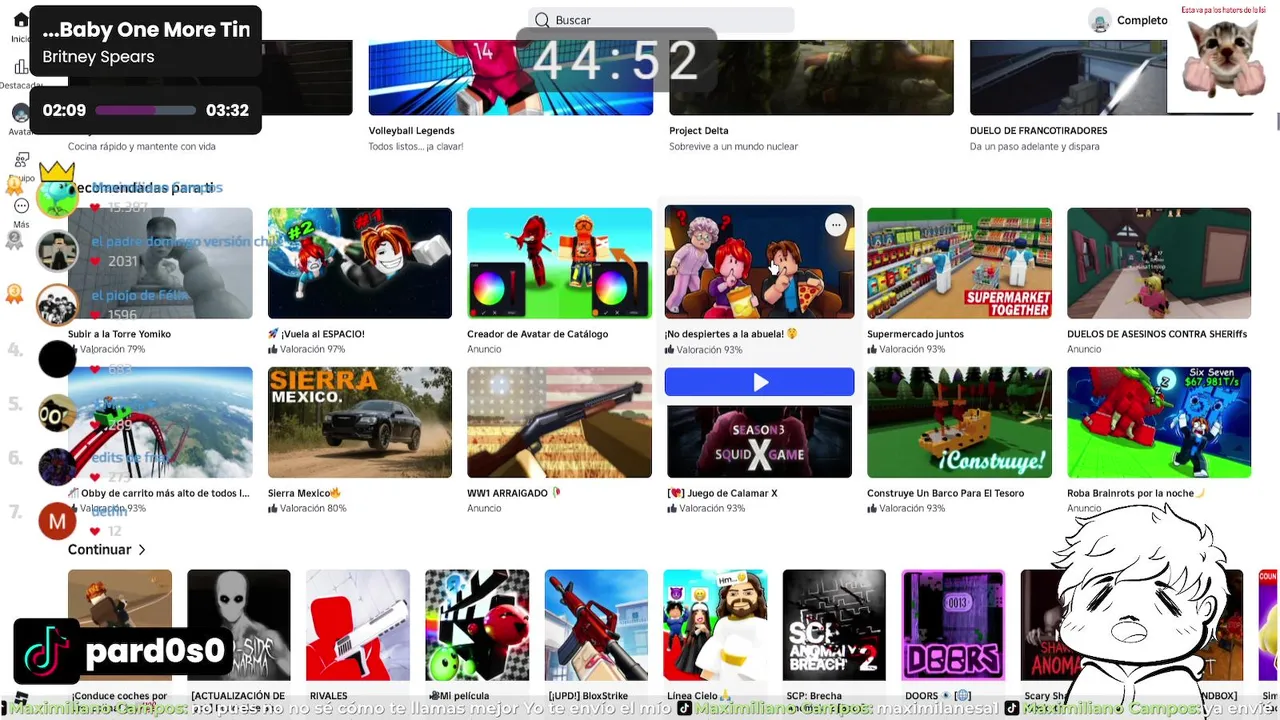Open options menu on the abuela card
This screenshot has width=1280, height=720.
click(836, 225)
